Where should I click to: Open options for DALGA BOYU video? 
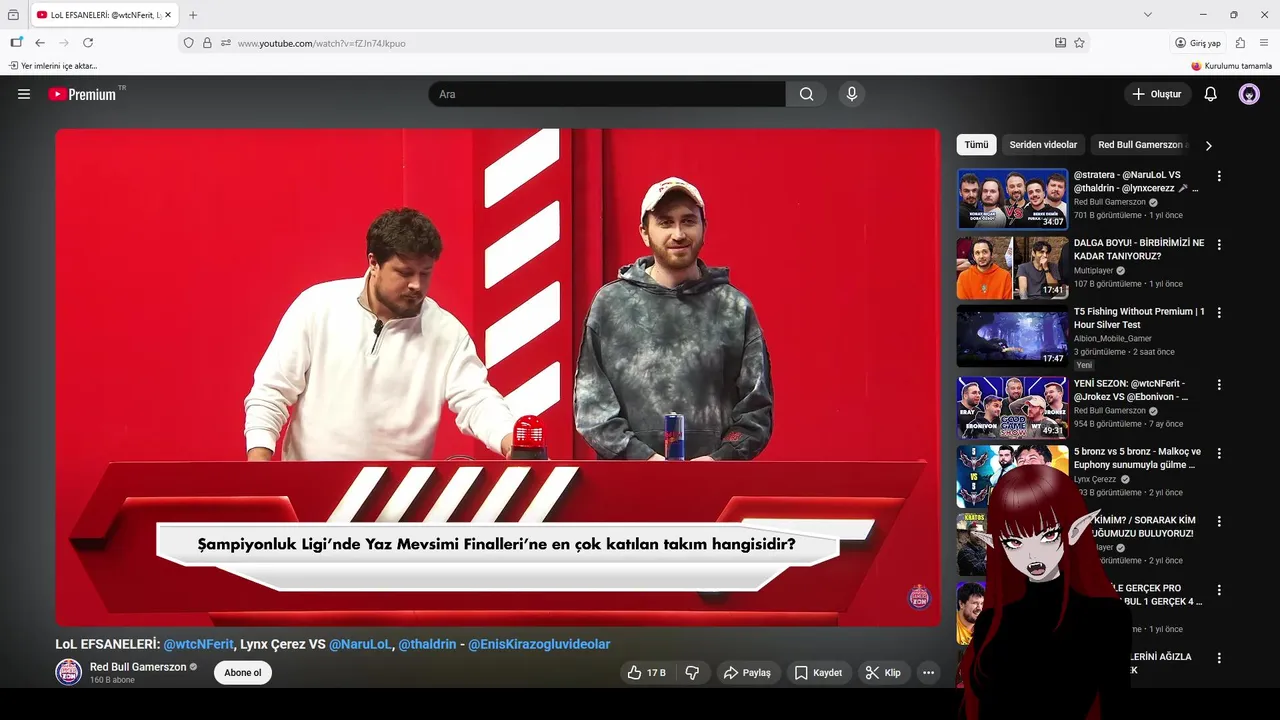[1219, 244]
